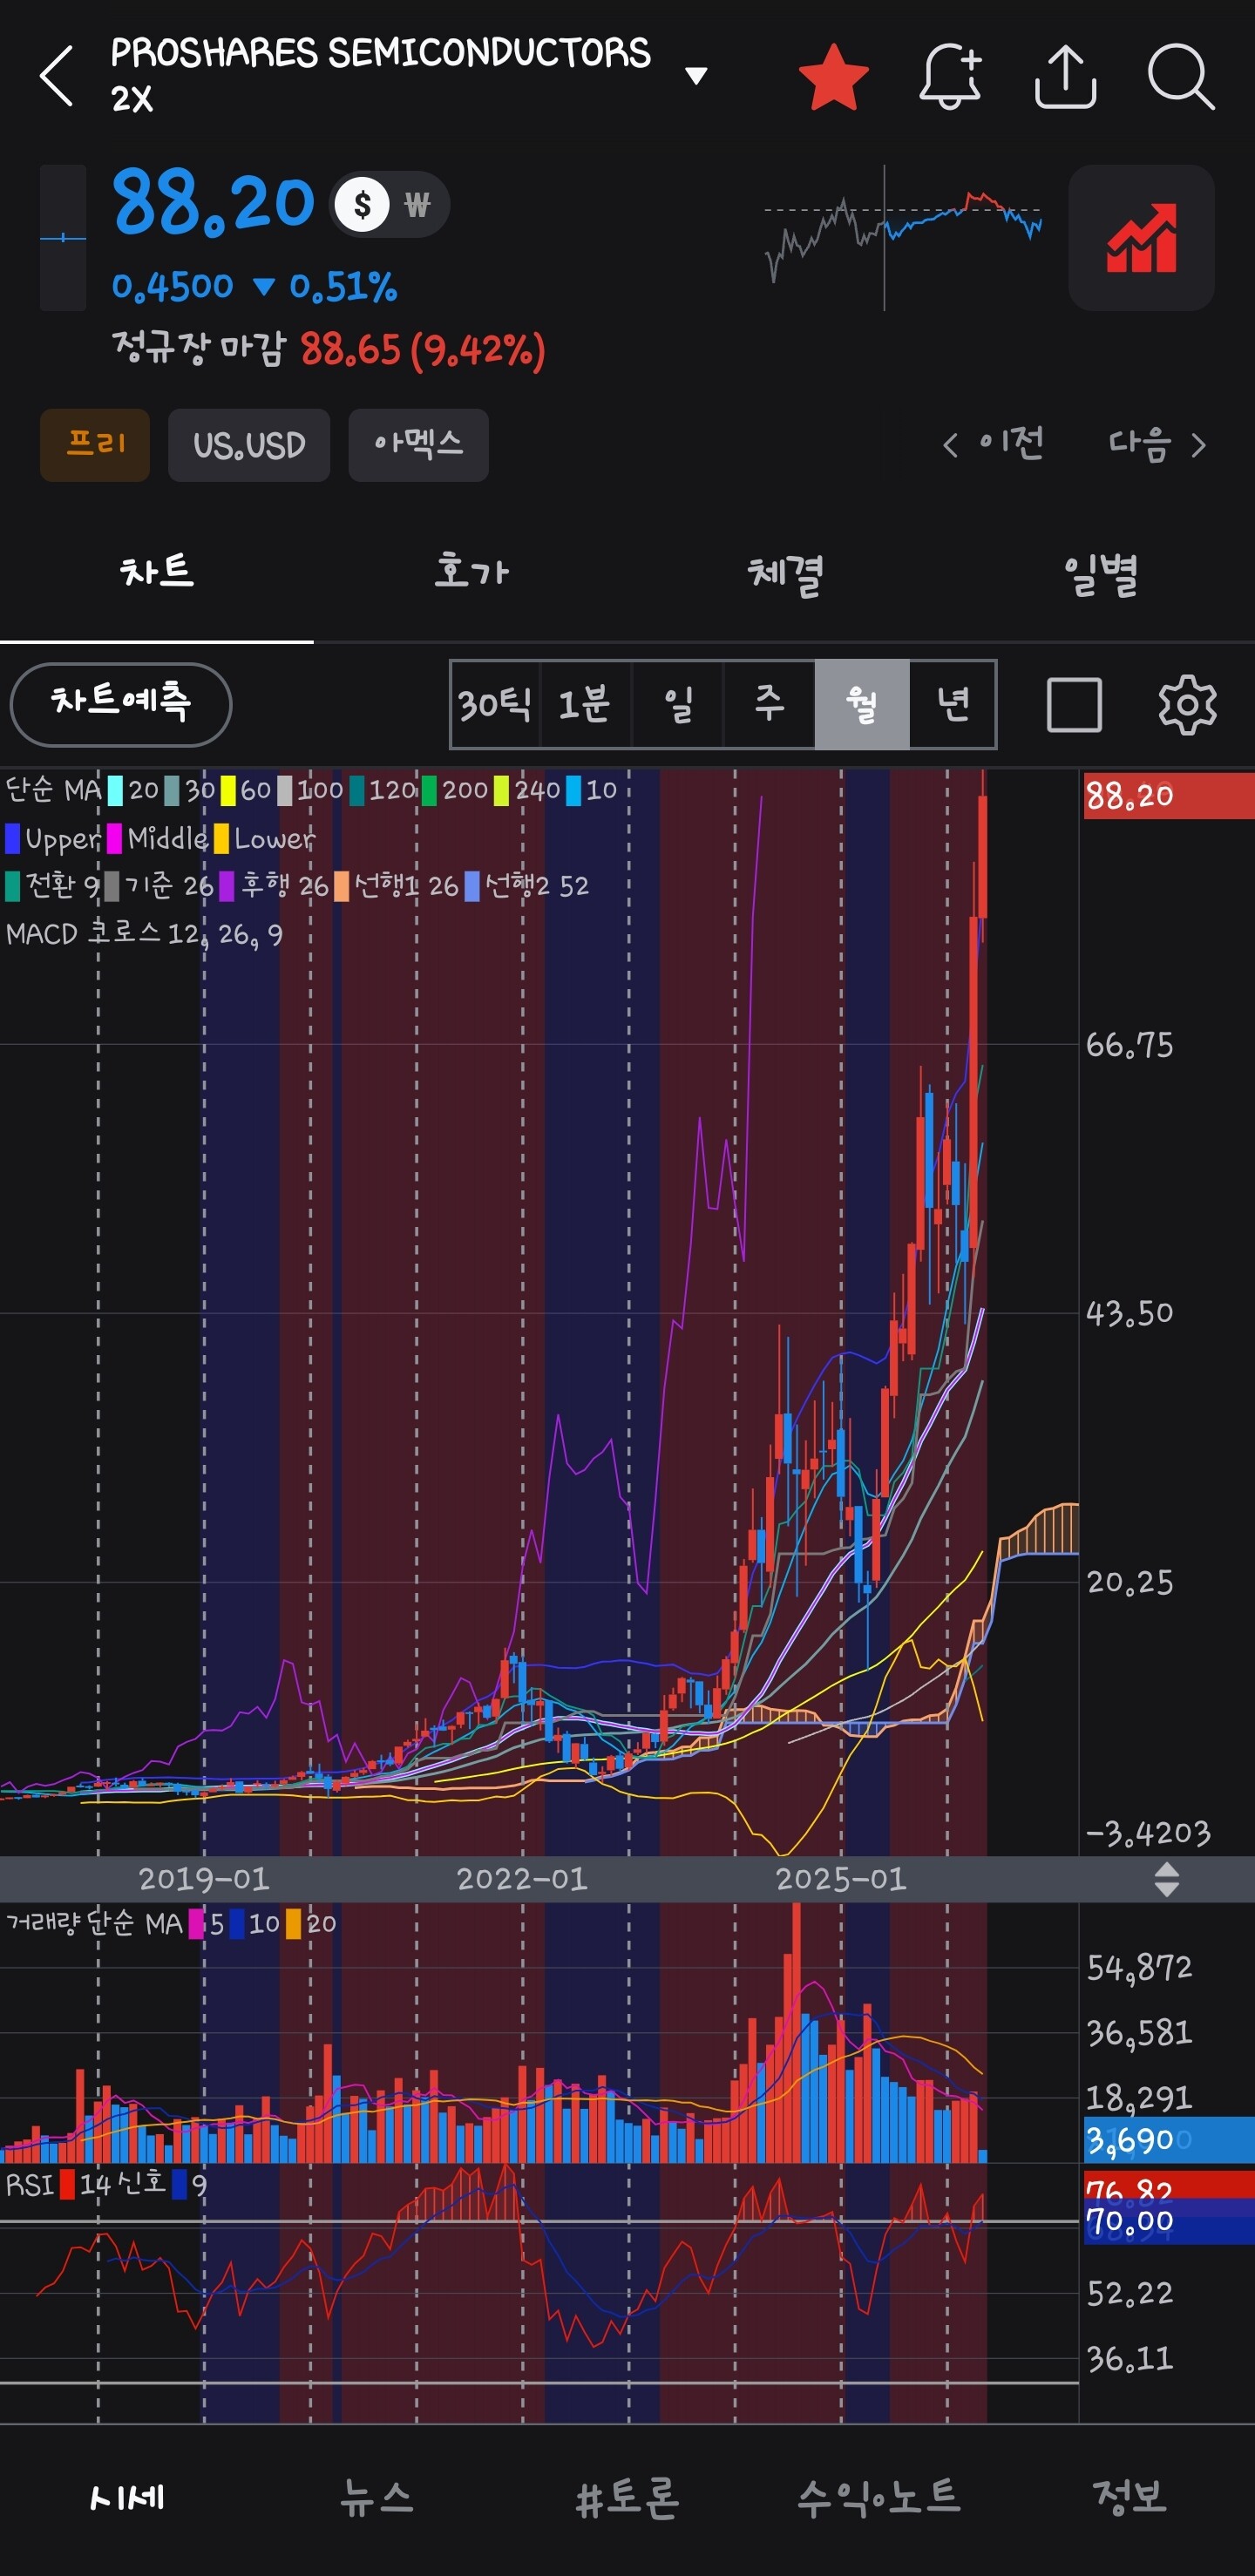Open the 시세 bottom tab
This screenshot has height=2576, width=1255.
click(x=126, y=2497)
